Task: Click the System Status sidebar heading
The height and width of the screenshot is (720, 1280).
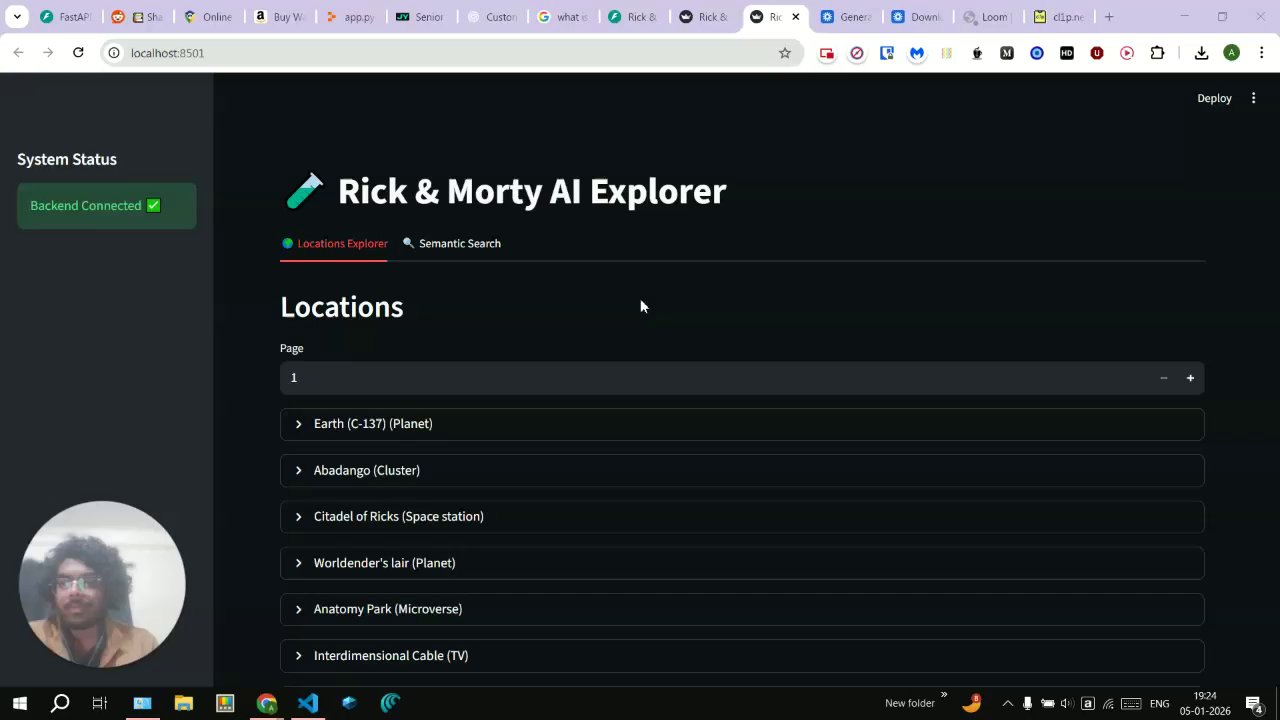Action: (67, 159)
